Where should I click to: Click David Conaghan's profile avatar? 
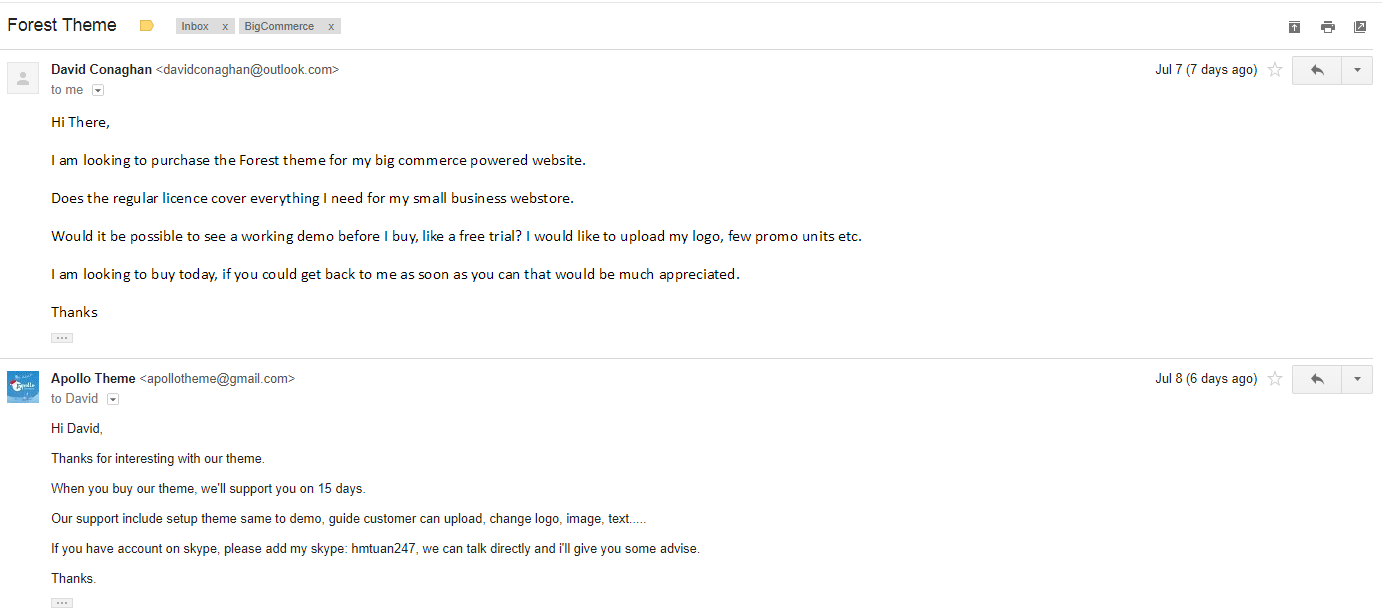tap(23, 78)
